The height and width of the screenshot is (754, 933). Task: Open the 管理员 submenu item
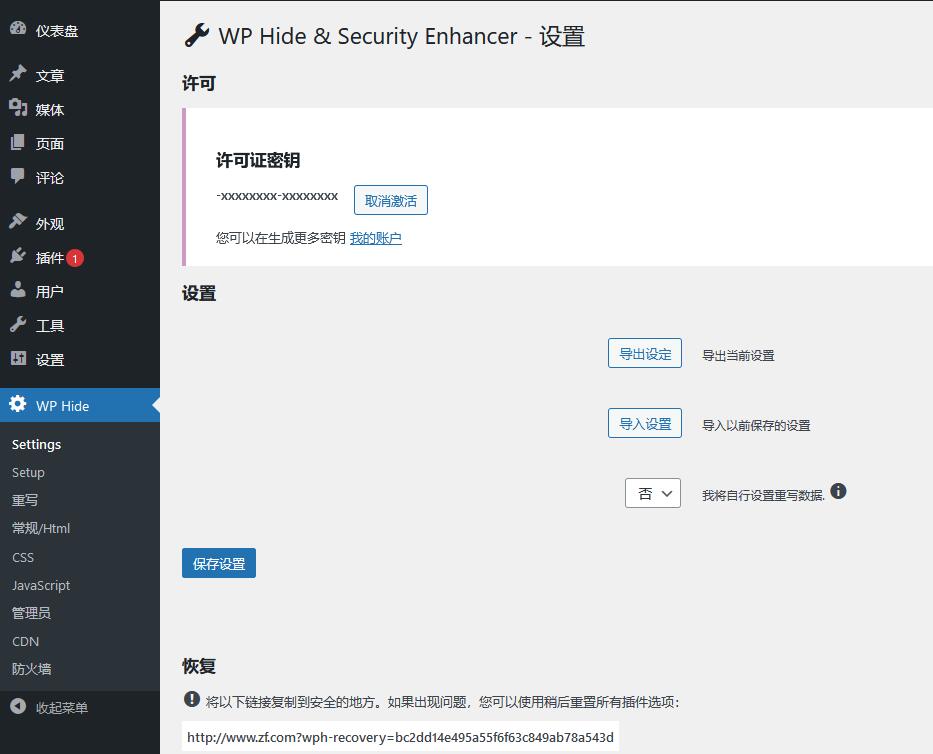31,613
